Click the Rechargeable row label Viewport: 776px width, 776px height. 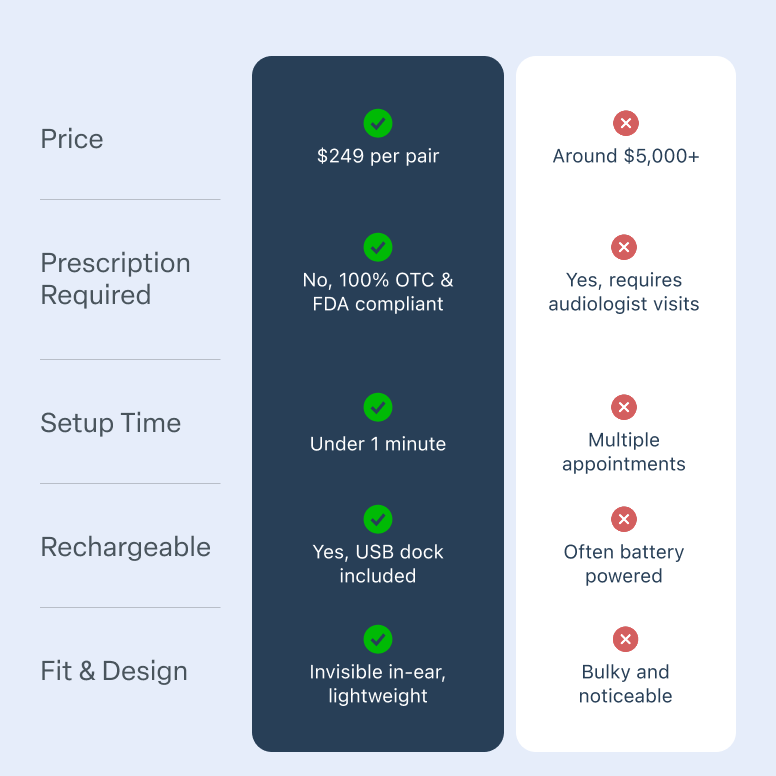pyautogui.click(x=126, y=547)
